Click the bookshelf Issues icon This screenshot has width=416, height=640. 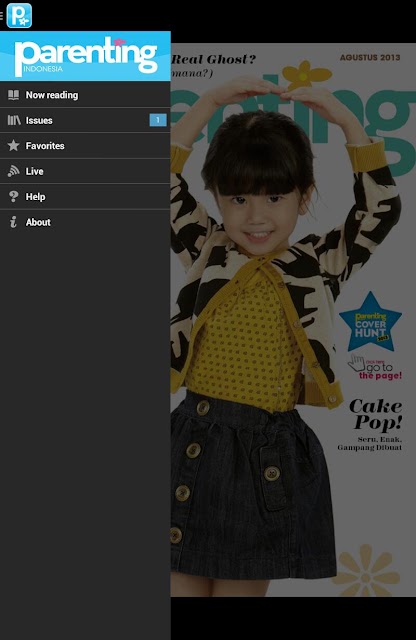[x=14, y=120]
